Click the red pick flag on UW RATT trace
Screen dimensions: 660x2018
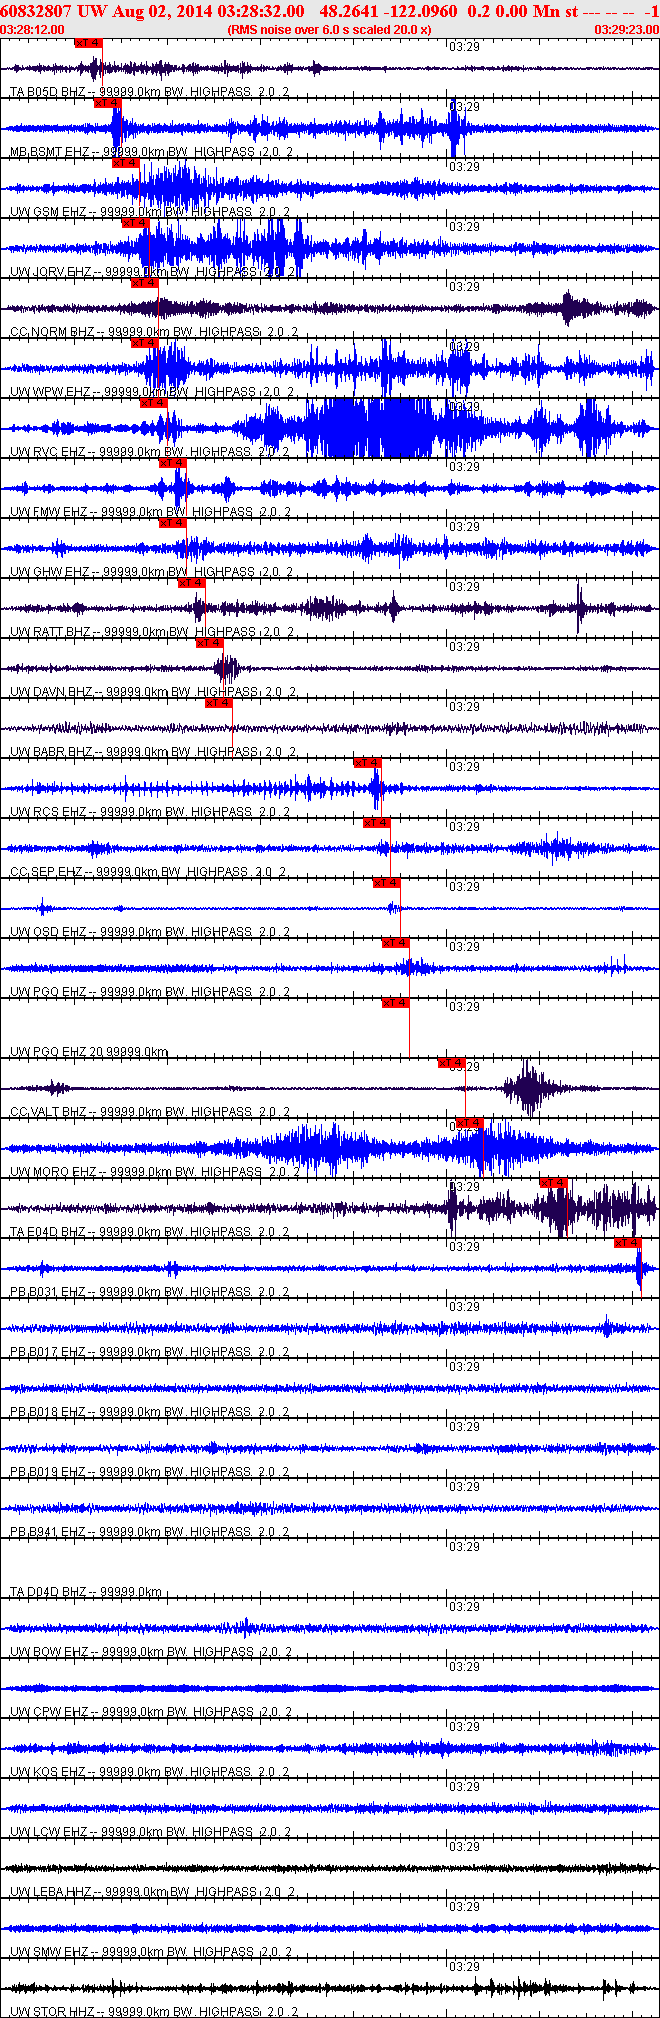[192, 583]
